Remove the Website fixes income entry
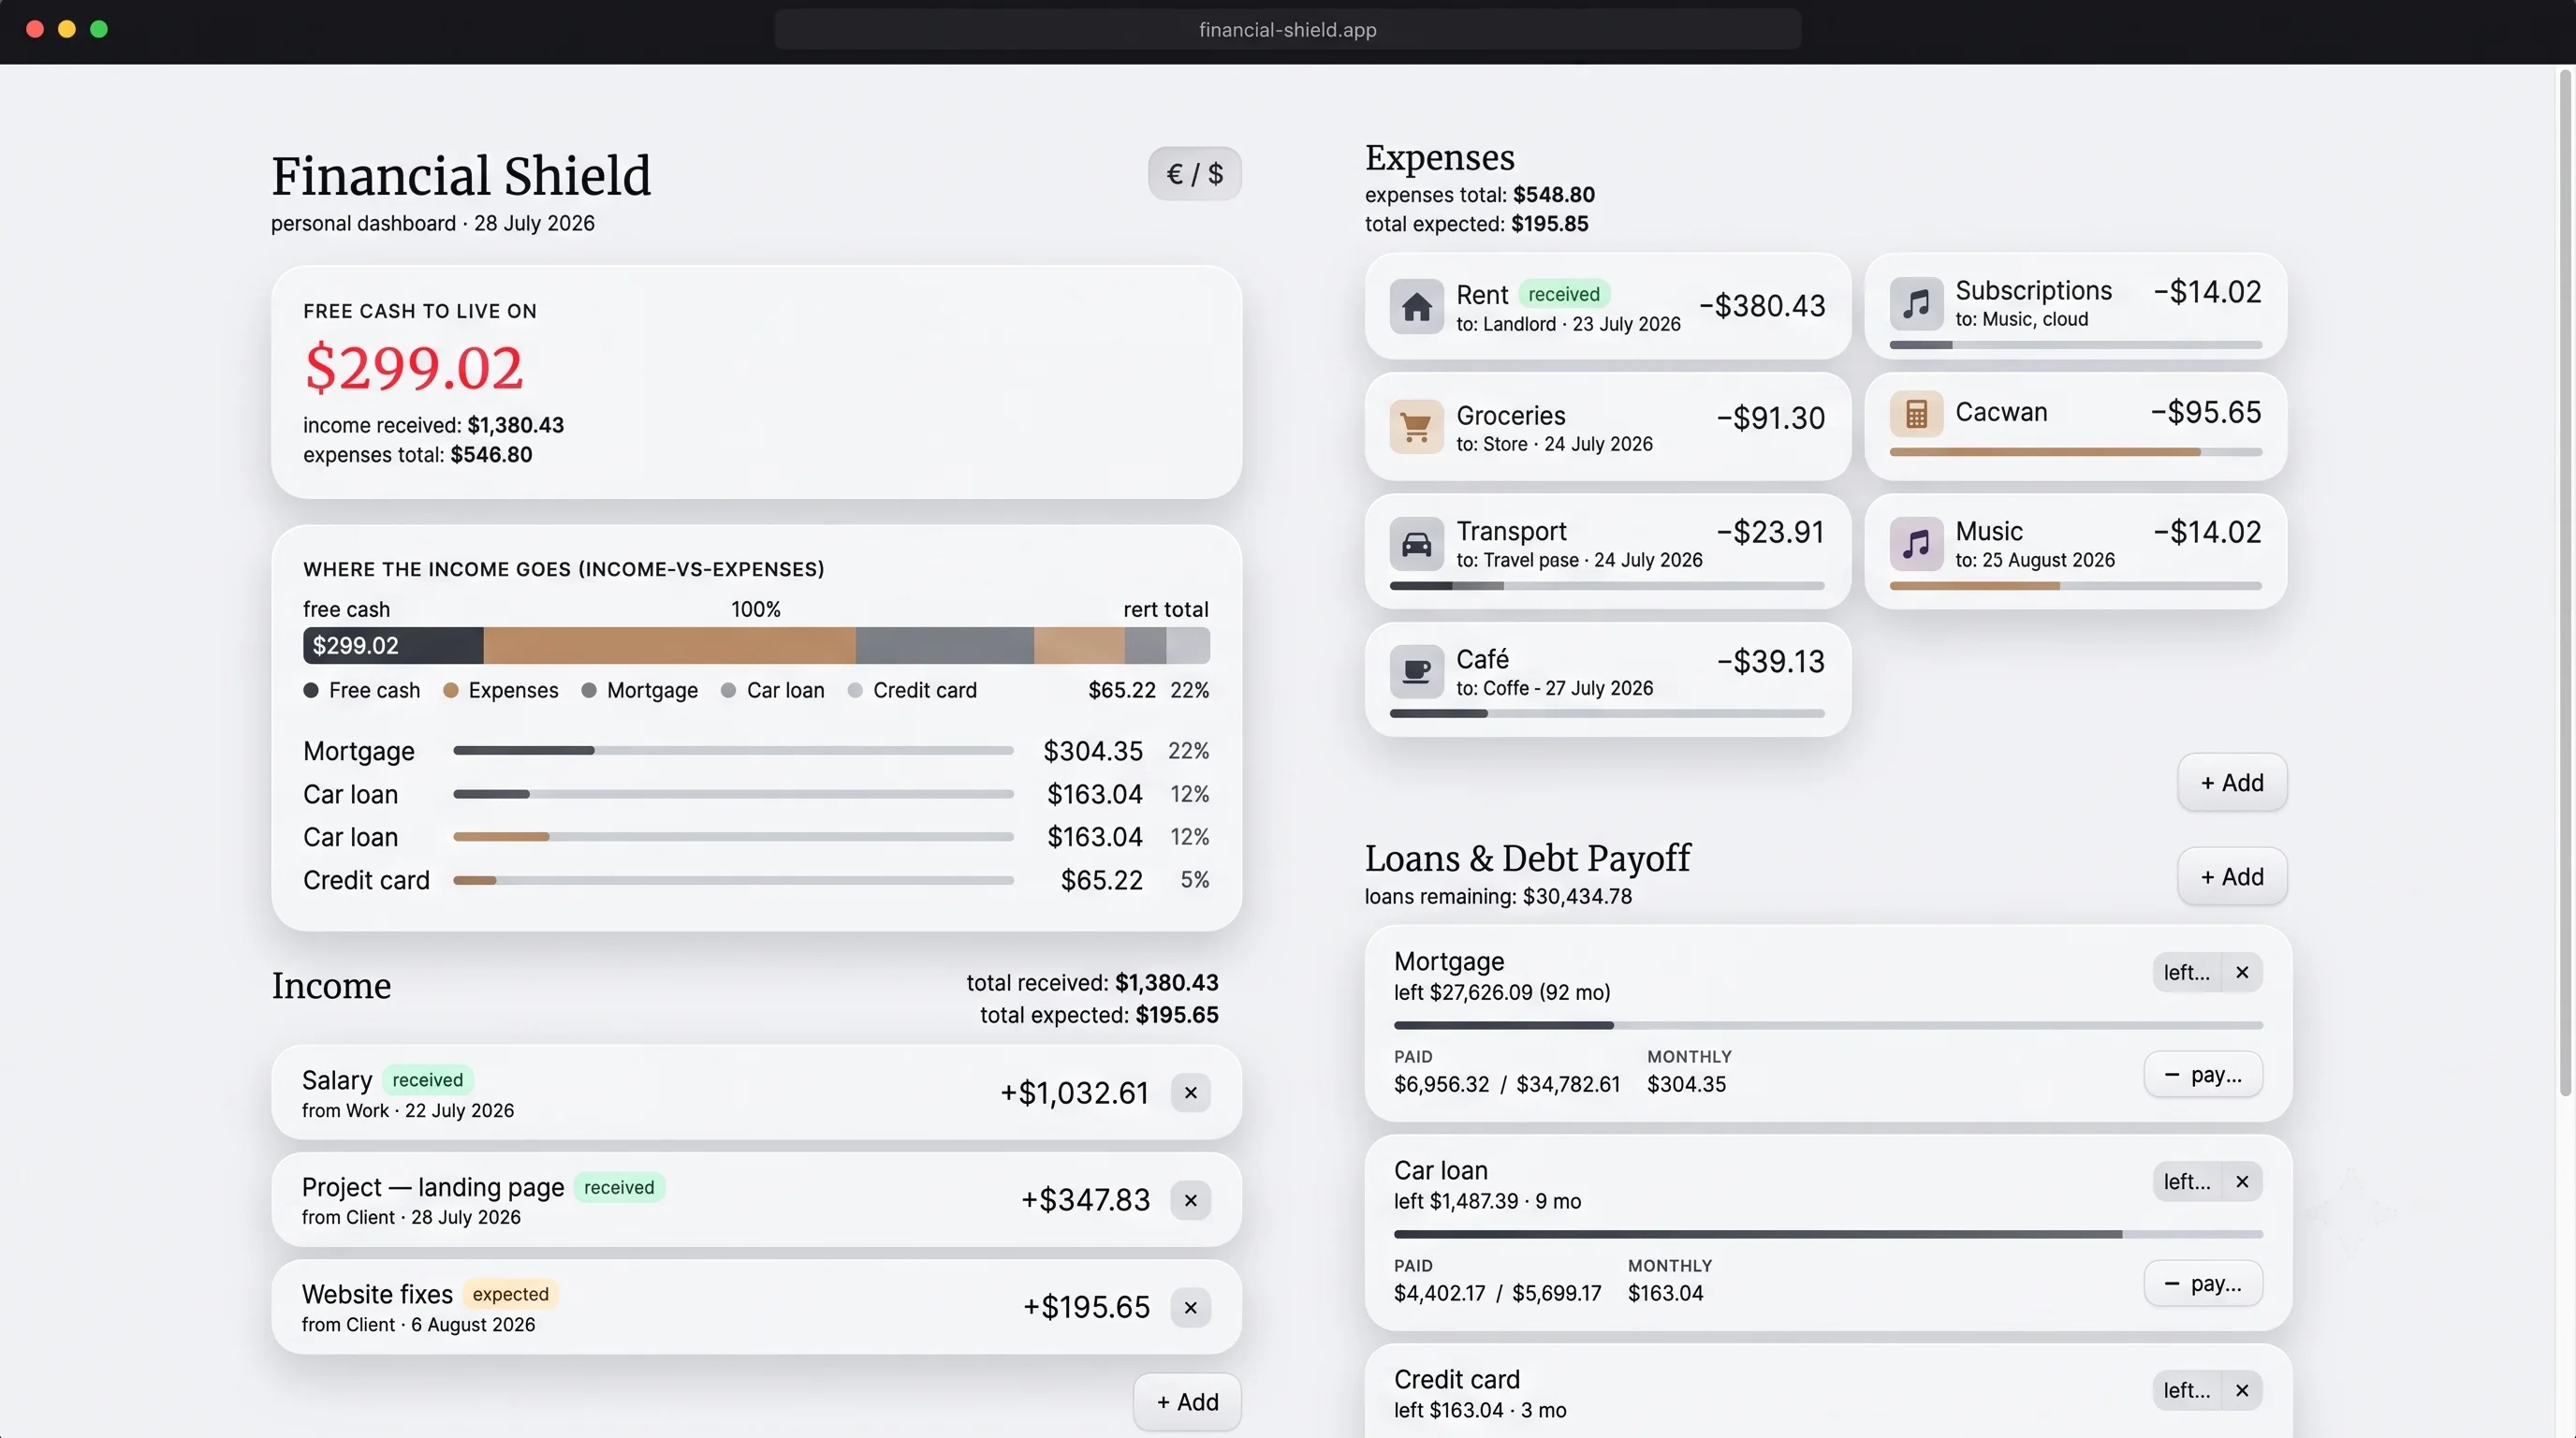The width and height of the screenshot is (2576, 1438). [x=1190, y=1308]
